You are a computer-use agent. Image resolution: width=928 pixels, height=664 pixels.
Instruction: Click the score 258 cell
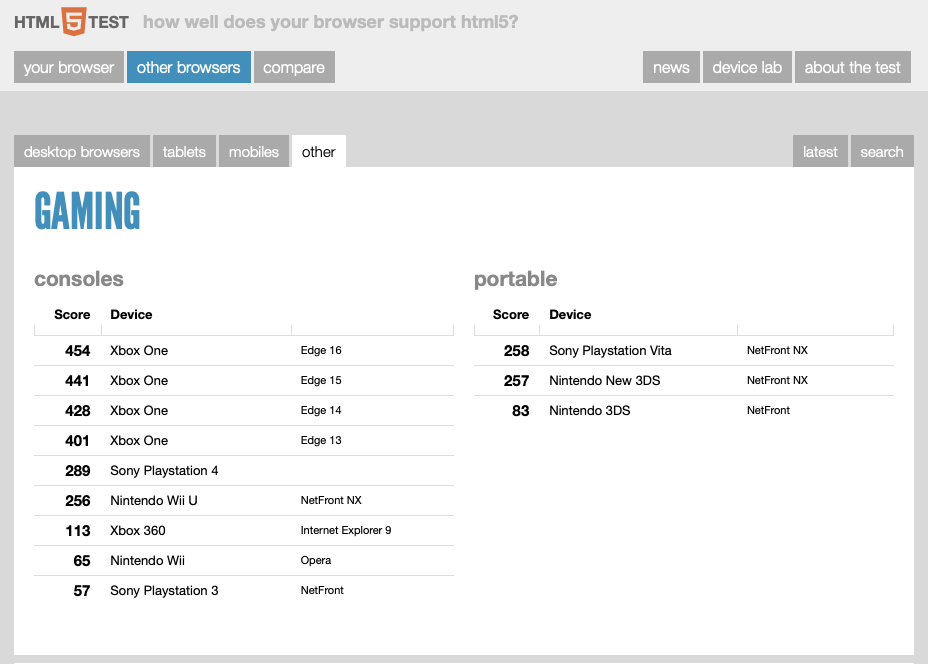(516, 351)
